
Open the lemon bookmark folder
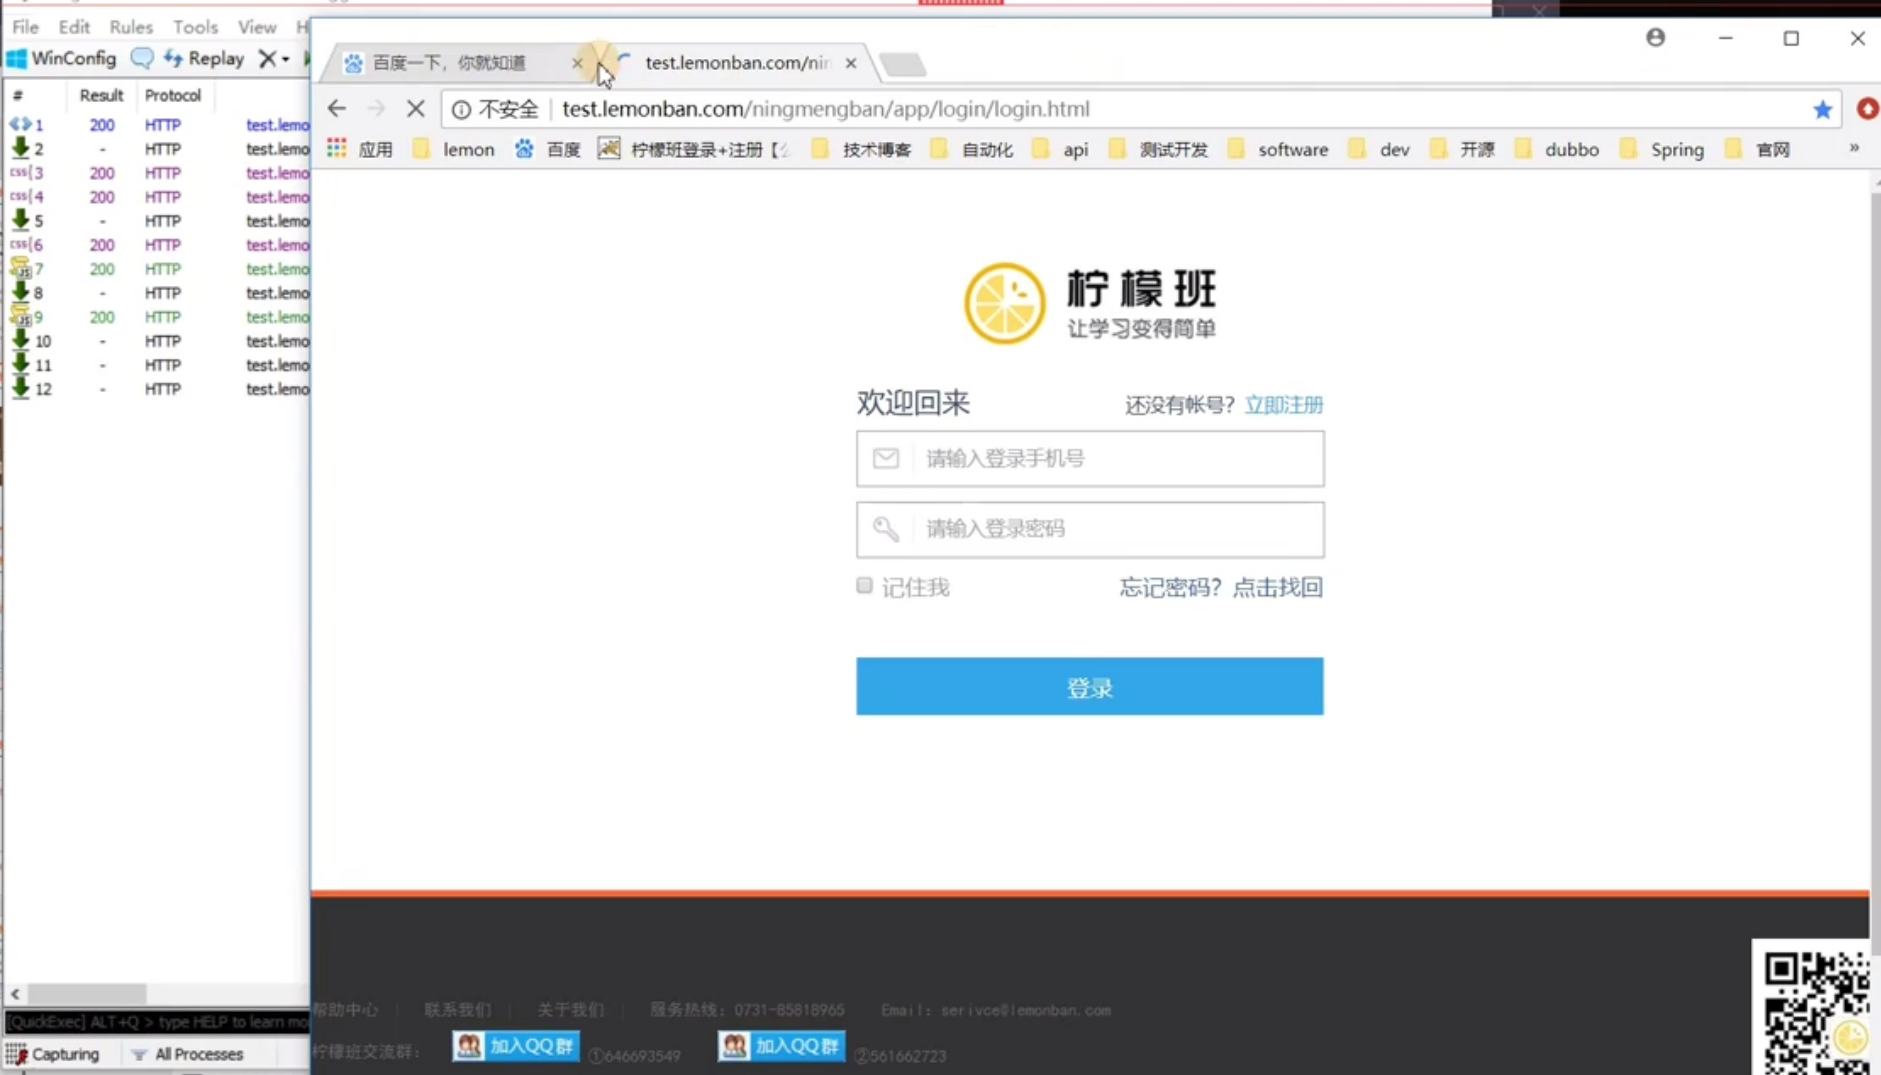point(455,149)
